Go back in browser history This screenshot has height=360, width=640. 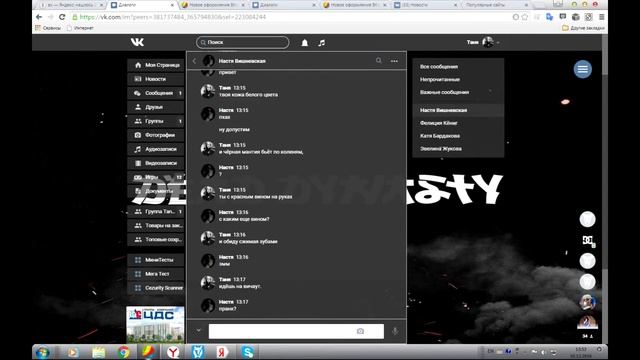coord(39,17)
